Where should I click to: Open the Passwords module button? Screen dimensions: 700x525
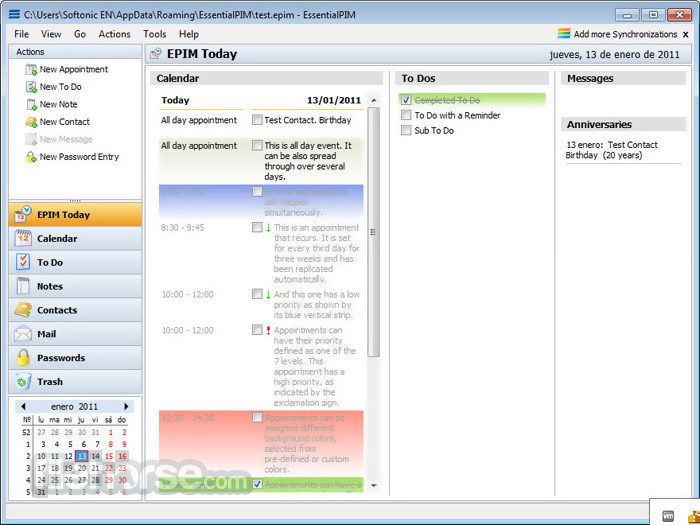tap(75, 358)
